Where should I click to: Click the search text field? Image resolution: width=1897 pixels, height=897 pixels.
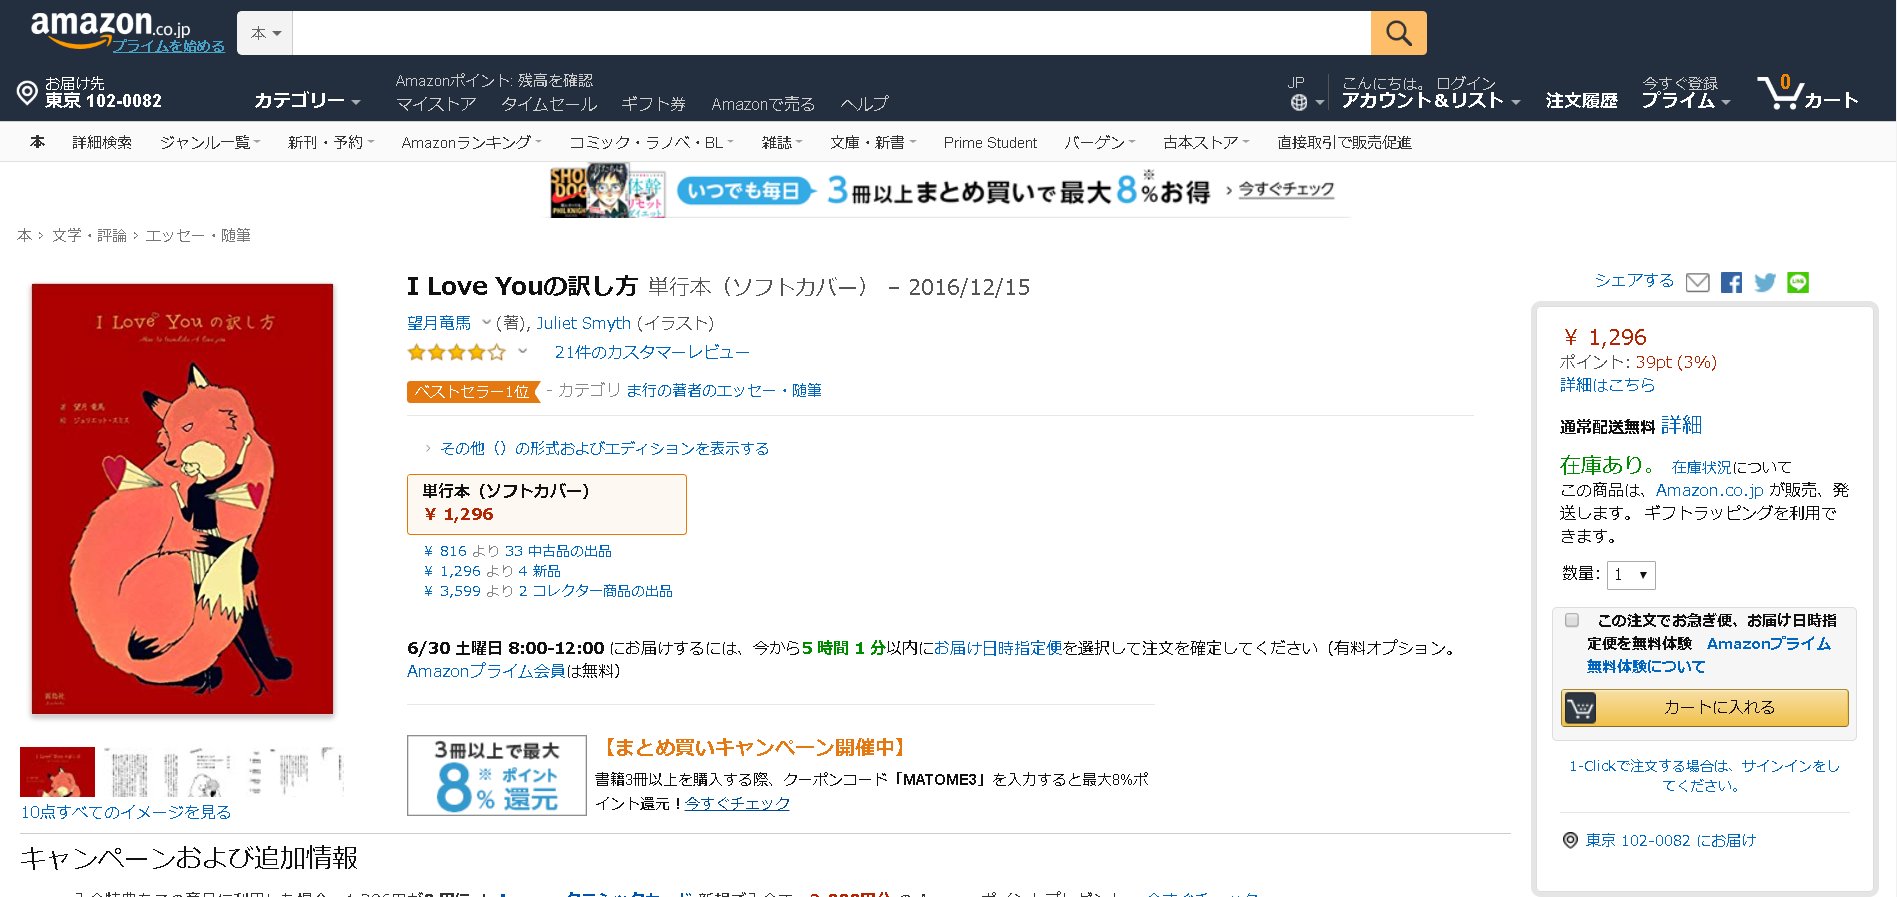[831, 33]
